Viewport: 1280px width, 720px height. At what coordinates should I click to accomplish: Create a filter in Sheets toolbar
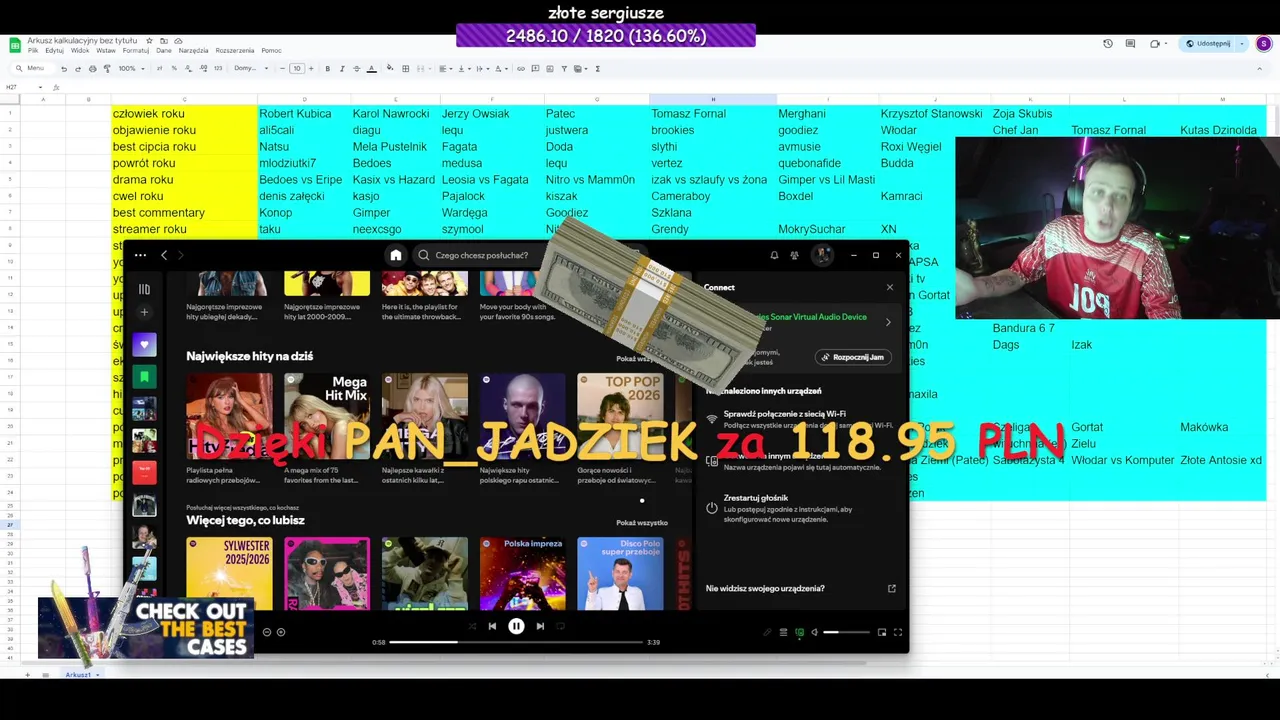point(564,69)
